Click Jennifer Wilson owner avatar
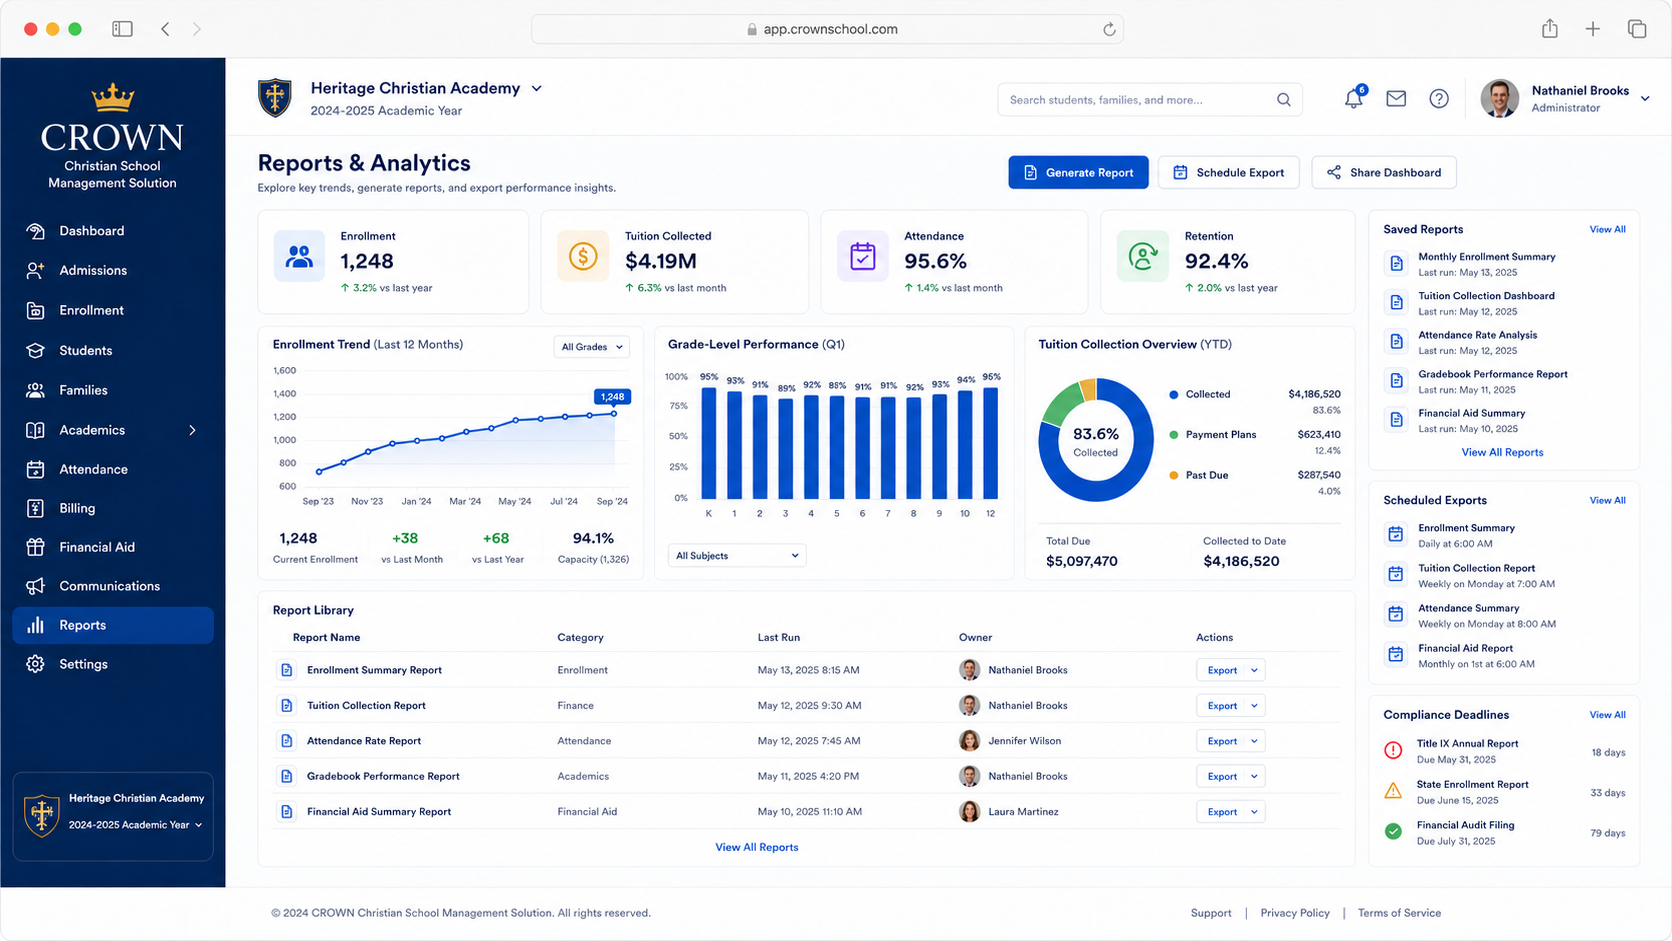Image resolution: width=1672 pixels, height=941 pixels. (x=969, y=741)
